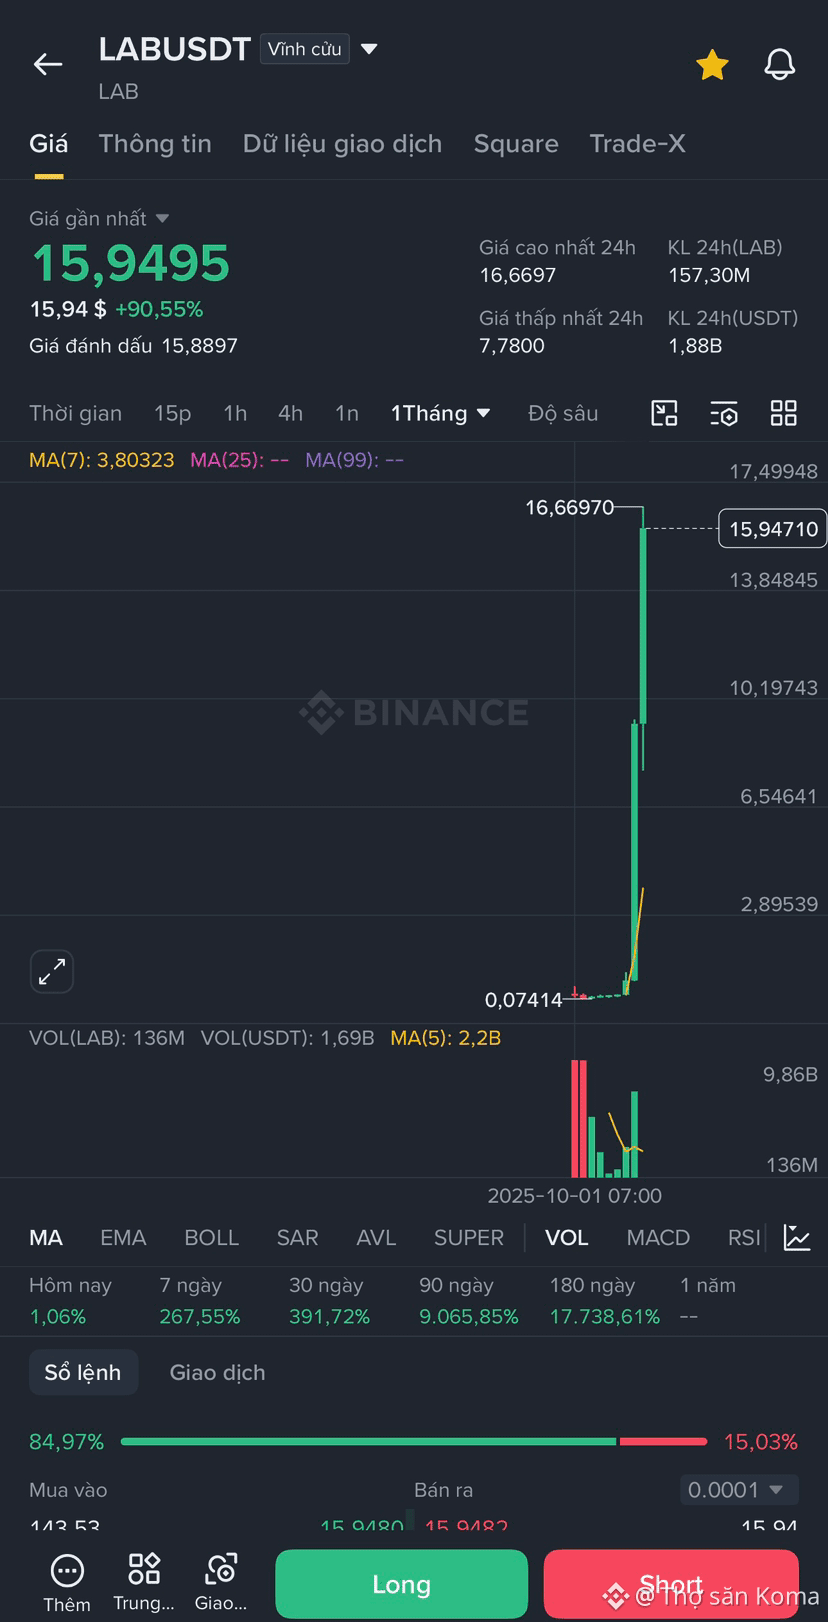Tap the 24h high value 16,6697
The width and height of the screenshot is (828, 1622).
coord(517,275)
